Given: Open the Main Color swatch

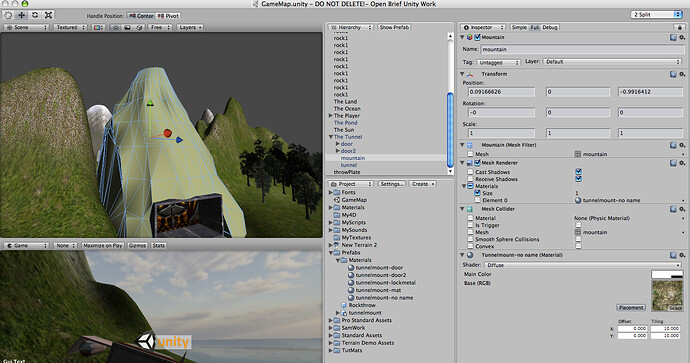Looking at the screenshot, I should click(x=667, y=275).
